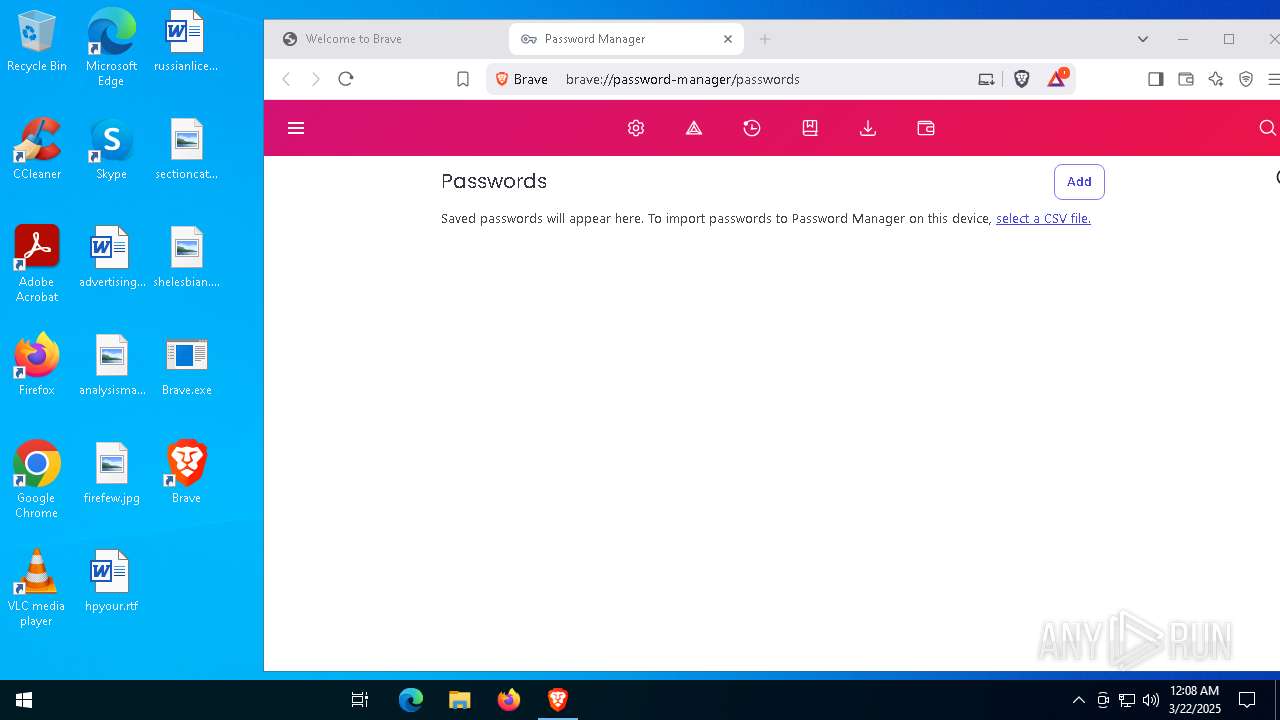
Task: Open Edge from the taskbar
Action: [x=411, y=700]
